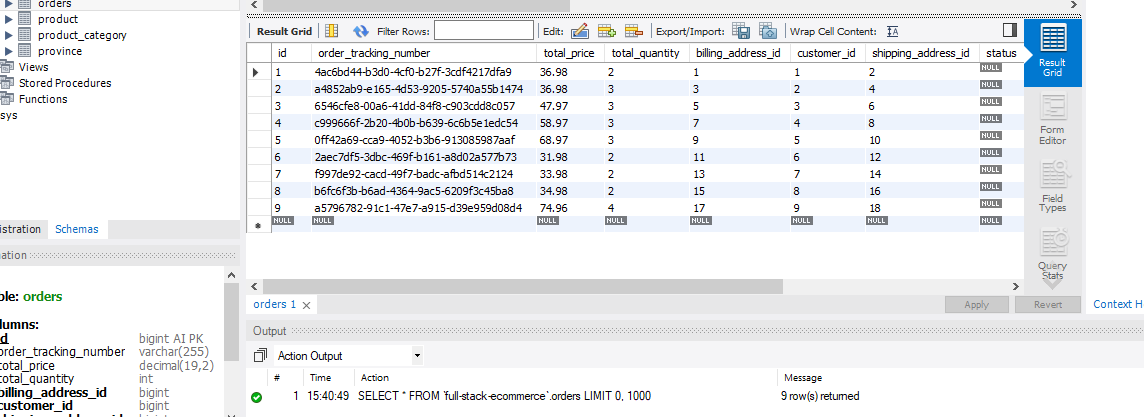Click the refresh result set icon

pos(361,31)
